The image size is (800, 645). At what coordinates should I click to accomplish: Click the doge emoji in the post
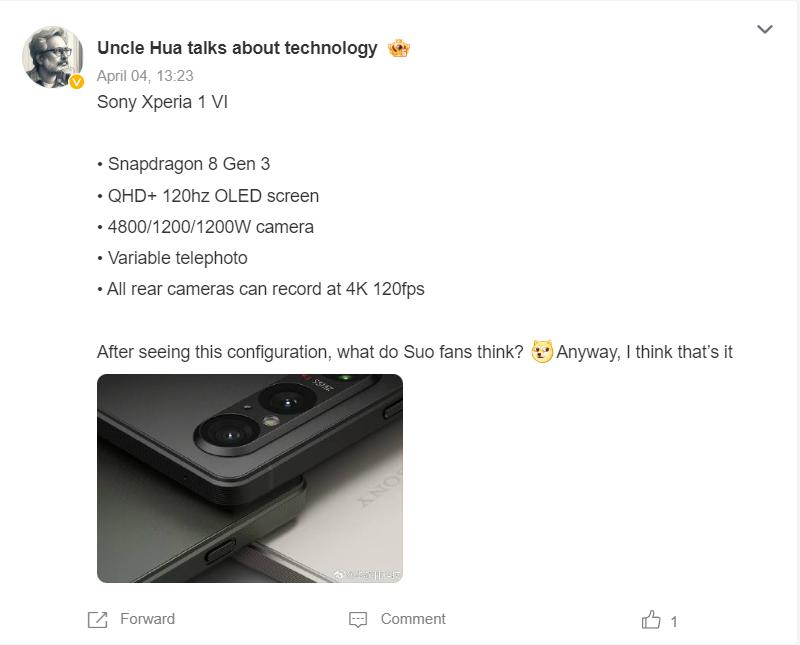pyautogui.click(x=542, y=352)
